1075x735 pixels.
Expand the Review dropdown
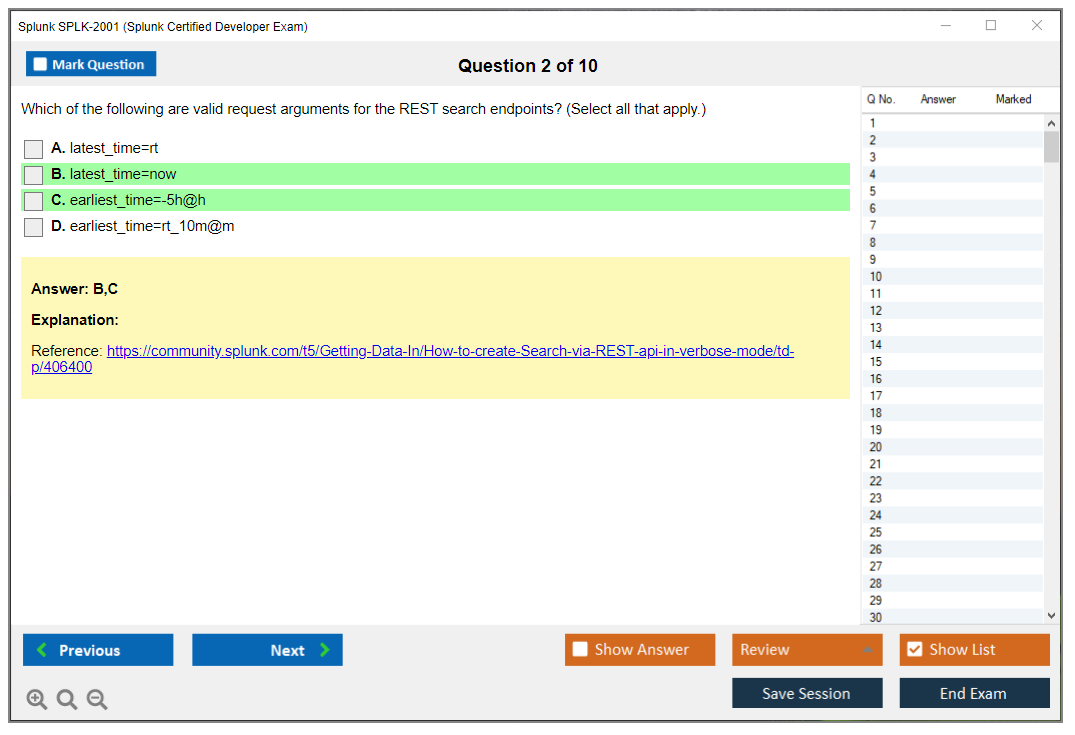807,650
